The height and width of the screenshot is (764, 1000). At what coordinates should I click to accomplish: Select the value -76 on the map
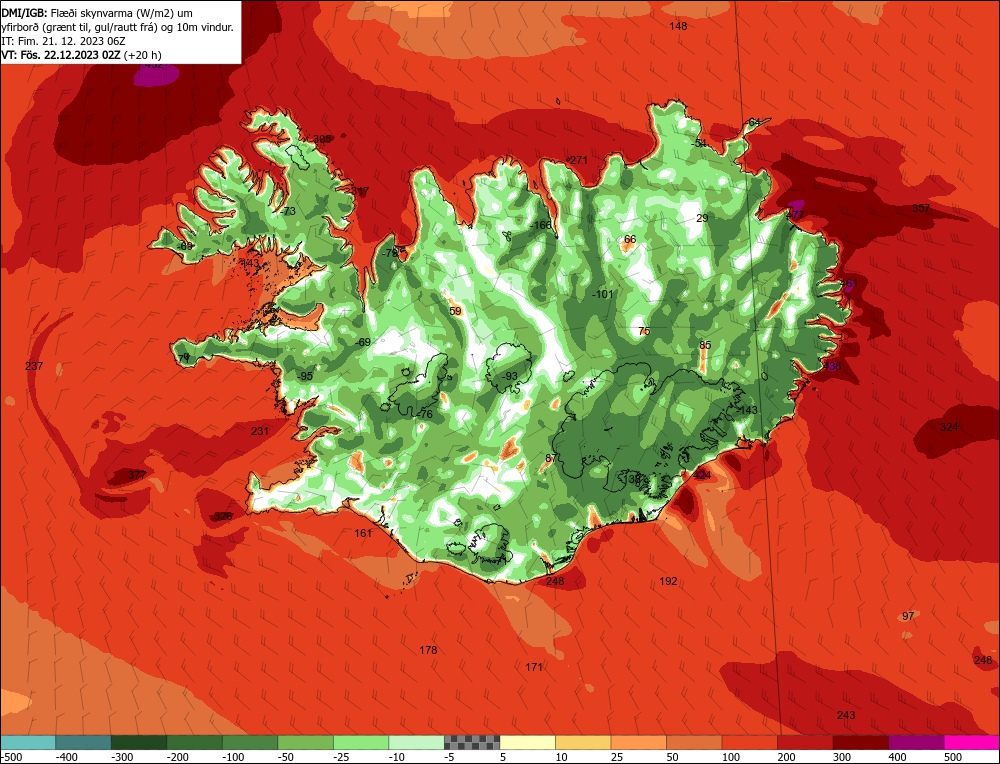coord(424,414)
